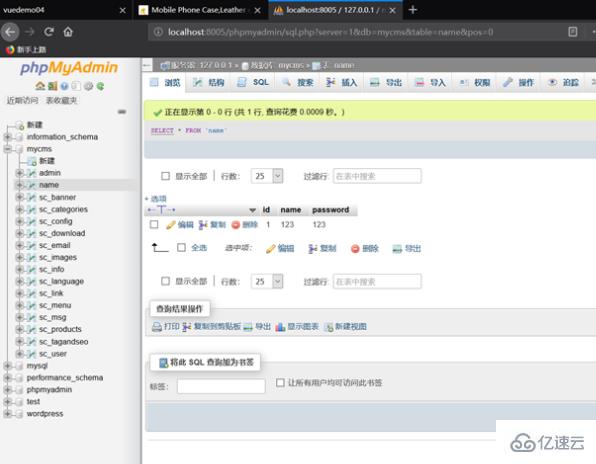Click the copy icon in row id 1
Screen dimensions: 596x464
pyautogui.click(x=203, y=225)
